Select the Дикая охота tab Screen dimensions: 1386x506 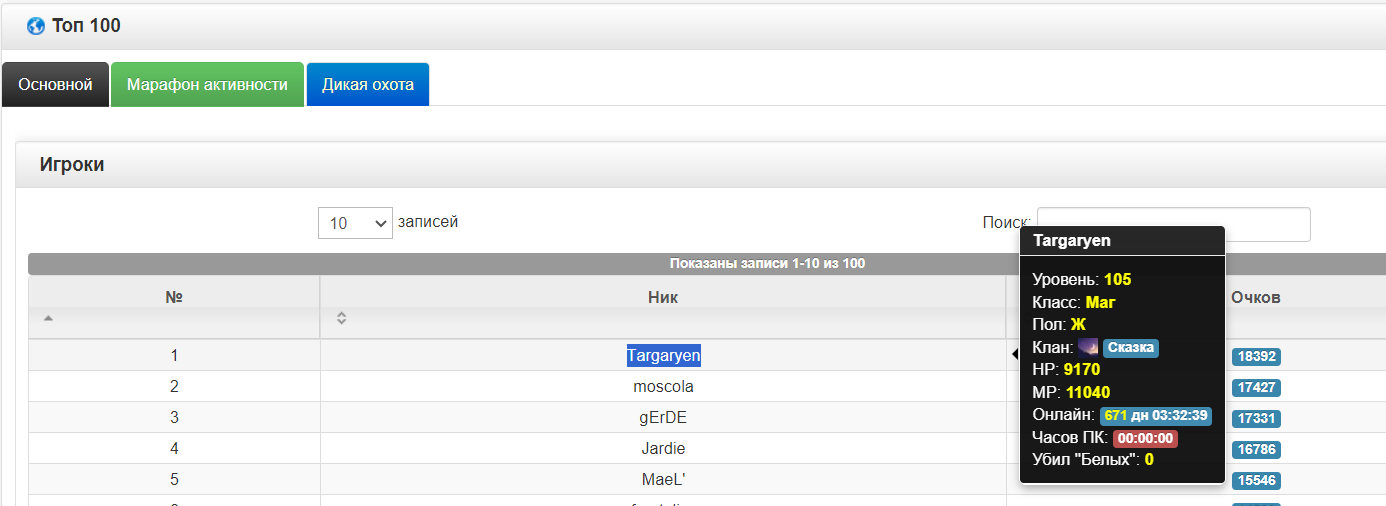coord(367,85)
